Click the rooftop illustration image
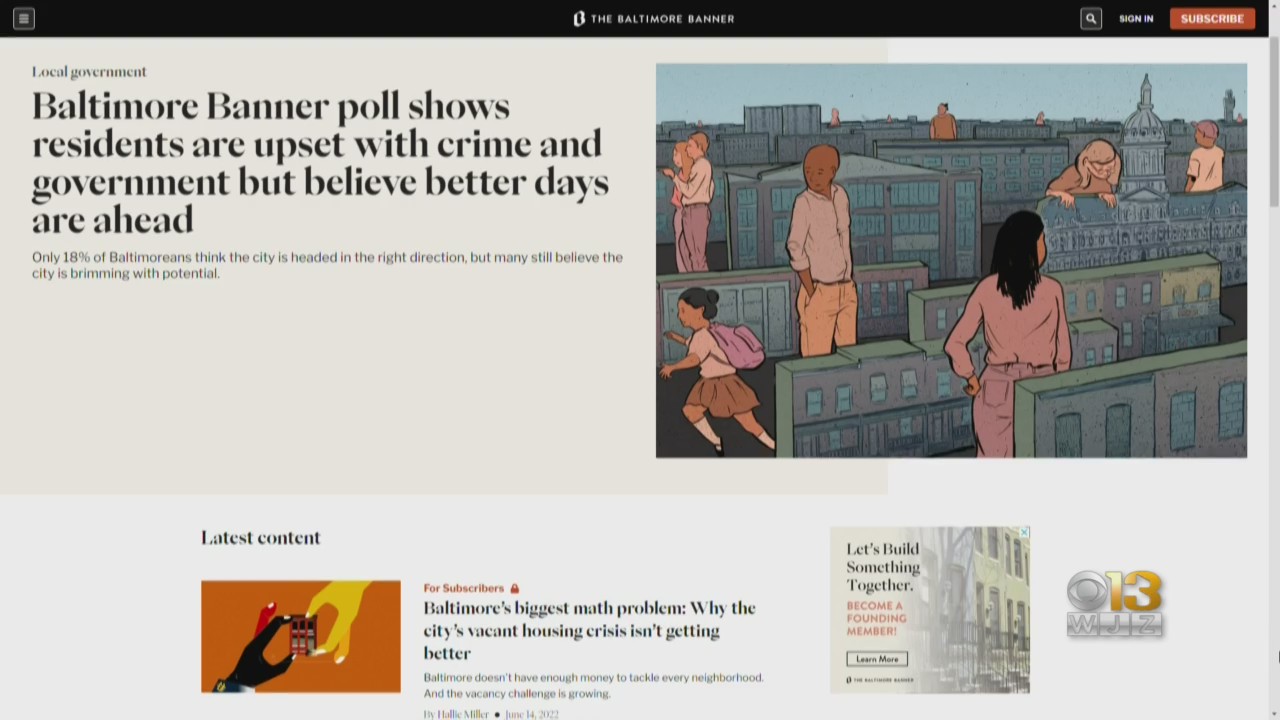 coord(951,260)
